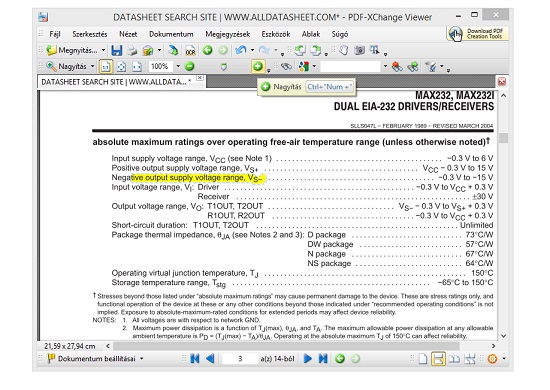Rotate page counterclockwise icon
550x390 pixels.
[x=300, y=51]
